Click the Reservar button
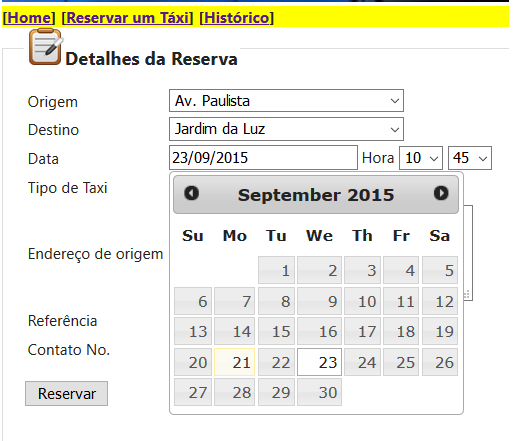Image resolution: width=526 pixels, height=441 pixels. (66, 393)
